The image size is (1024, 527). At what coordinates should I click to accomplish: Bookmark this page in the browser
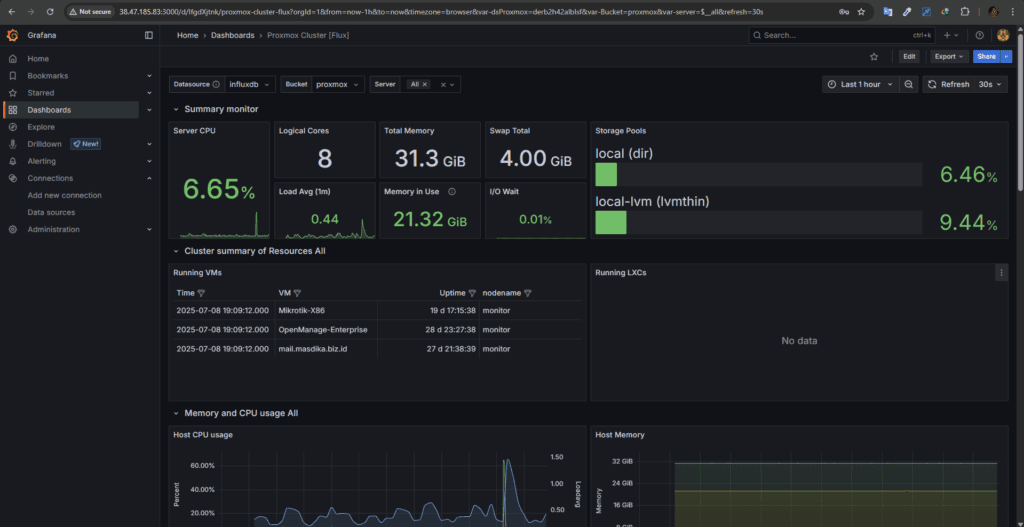[861, 12]
